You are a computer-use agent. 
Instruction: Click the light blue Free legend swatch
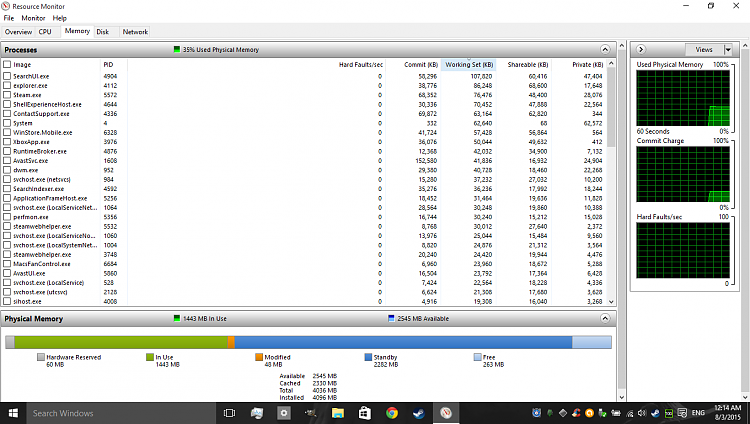click(x=477, y=357)
